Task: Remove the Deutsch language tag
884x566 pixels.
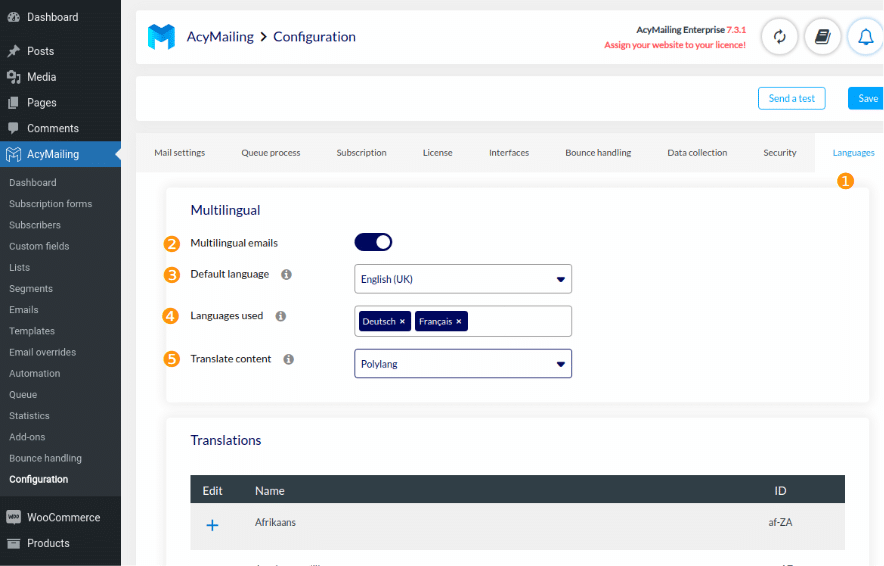Action: (x=403, y=321)
